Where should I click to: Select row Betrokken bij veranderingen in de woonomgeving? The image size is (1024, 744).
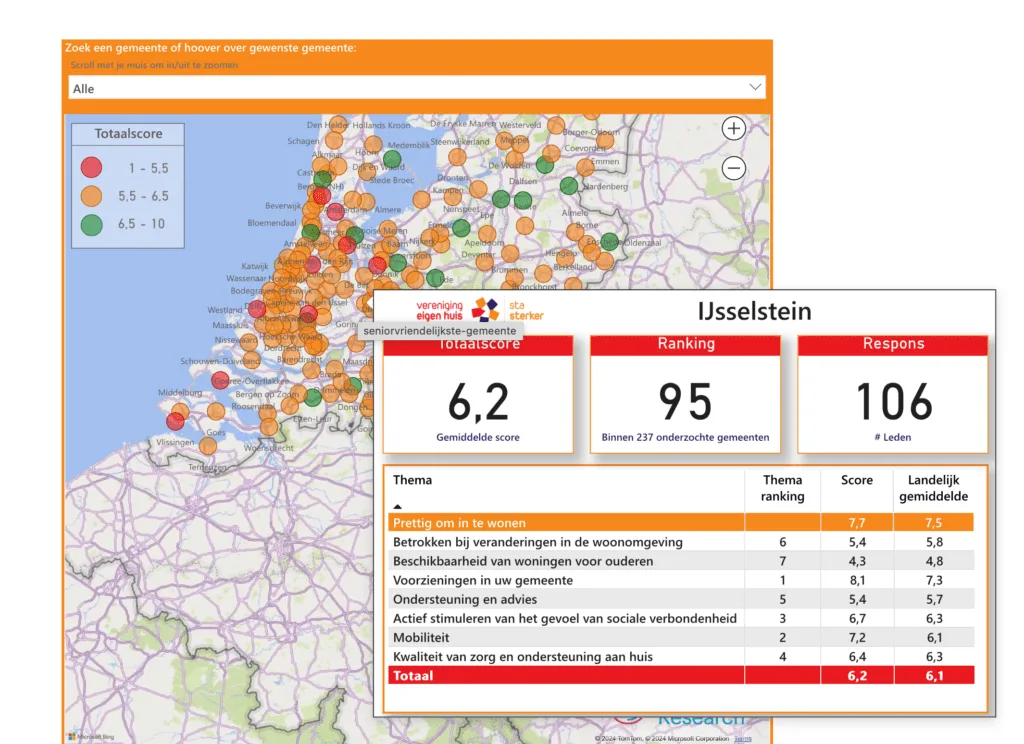[x=680, y=542]
